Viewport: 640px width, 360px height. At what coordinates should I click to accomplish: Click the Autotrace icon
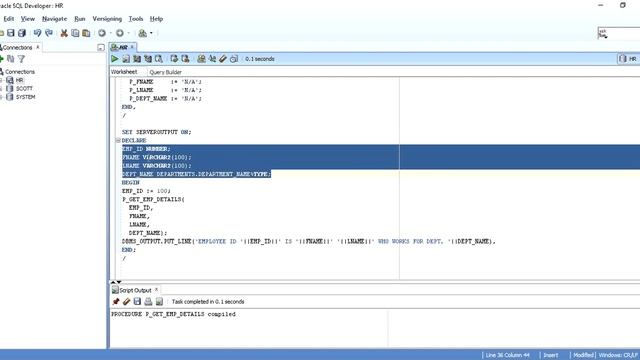[x=148, y=59]
